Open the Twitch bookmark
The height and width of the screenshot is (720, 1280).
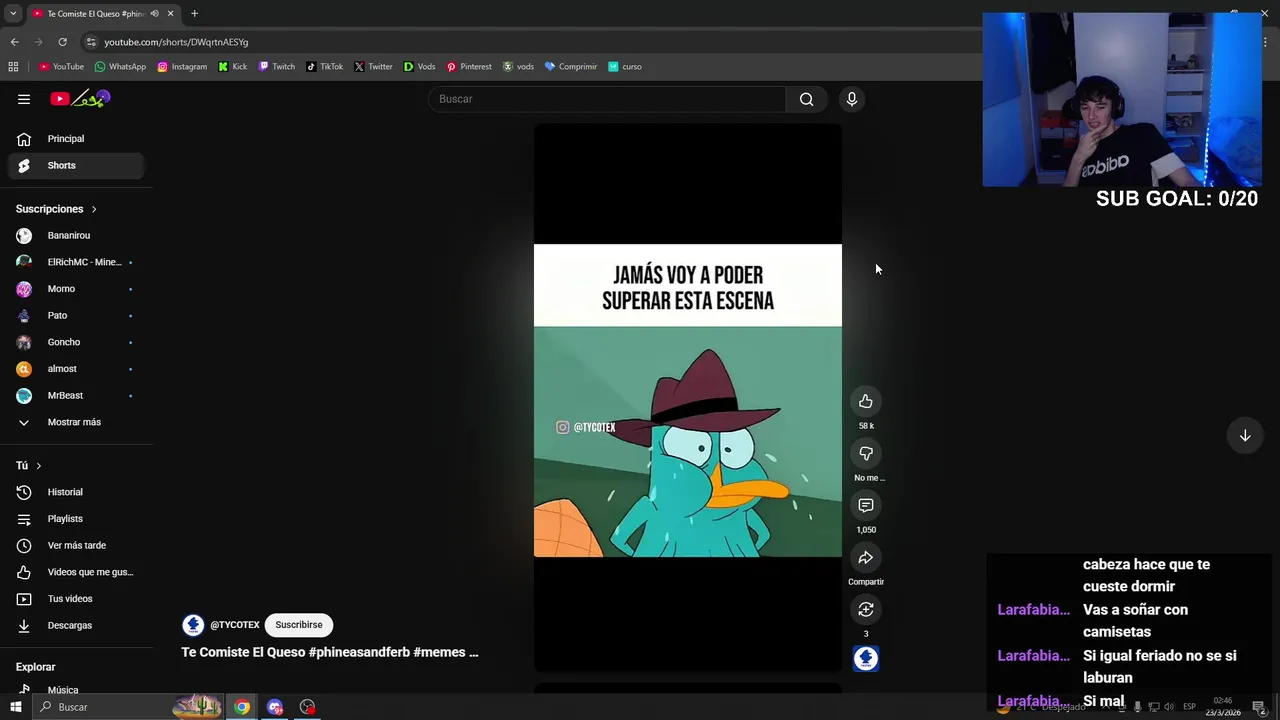pos(277,67)
